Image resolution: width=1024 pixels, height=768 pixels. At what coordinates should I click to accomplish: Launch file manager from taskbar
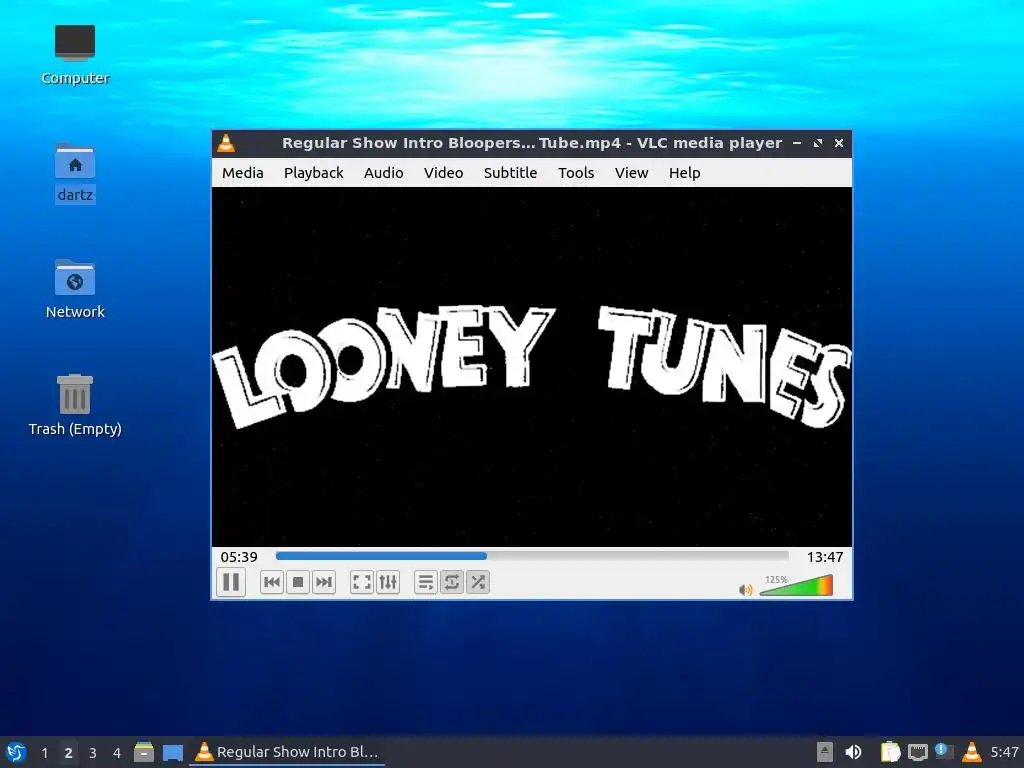click(x=144, y=752)
